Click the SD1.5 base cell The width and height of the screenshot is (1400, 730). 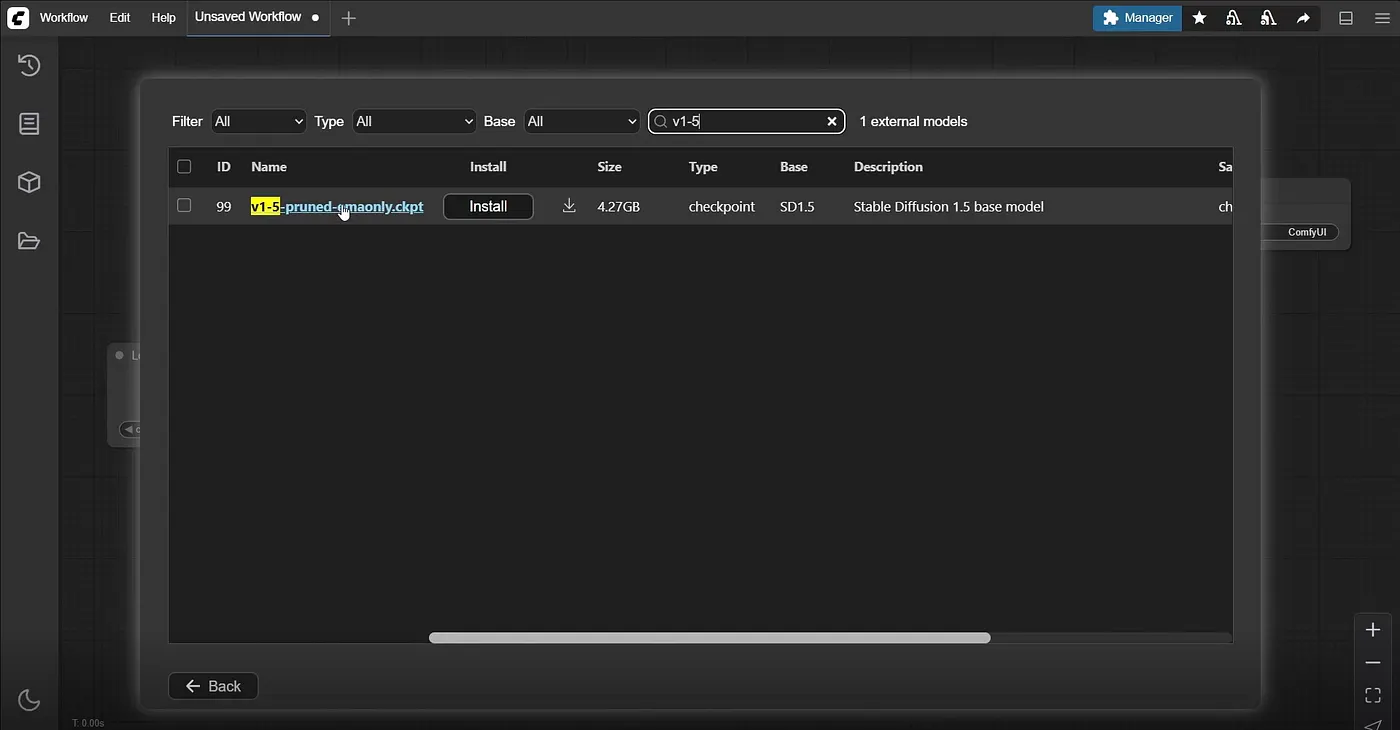[797, 207]
